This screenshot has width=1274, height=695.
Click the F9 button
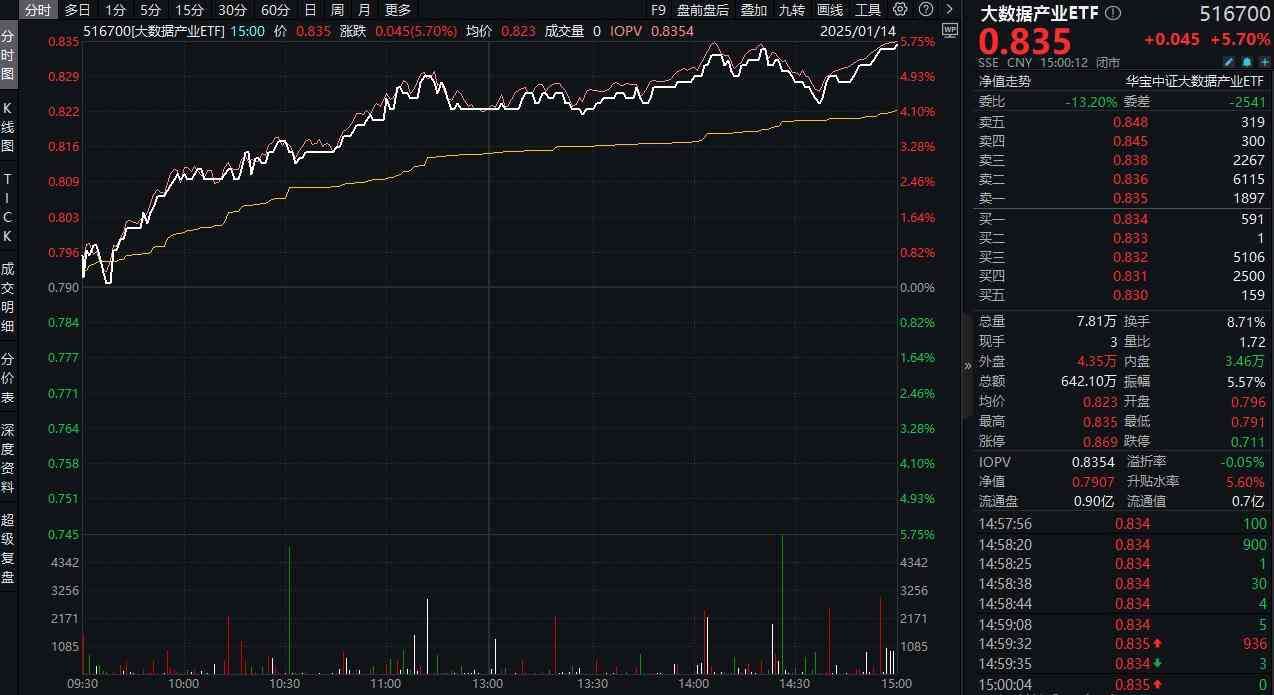[657, 10]
